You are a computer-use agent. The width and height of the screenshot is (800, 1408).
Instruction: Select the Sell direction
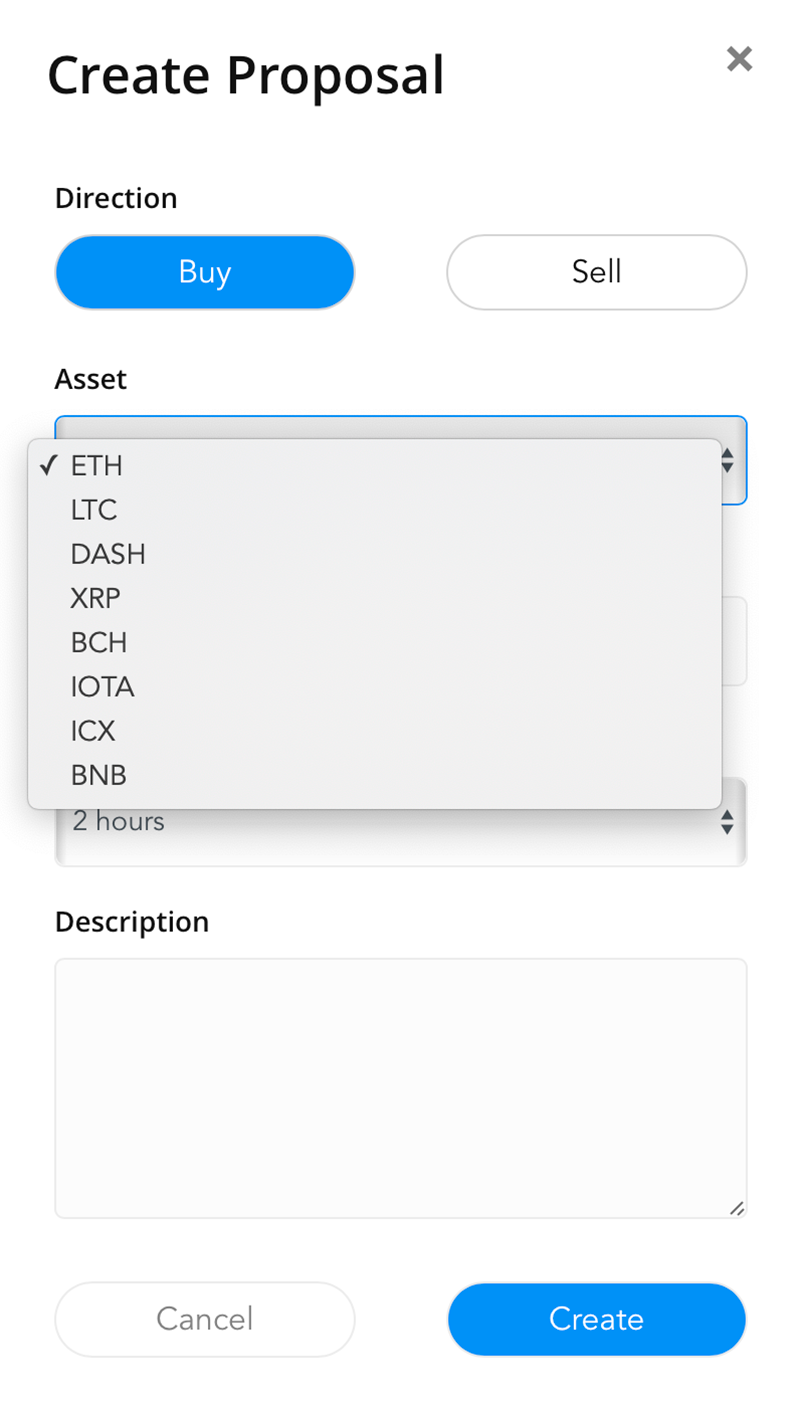point(596,272)
